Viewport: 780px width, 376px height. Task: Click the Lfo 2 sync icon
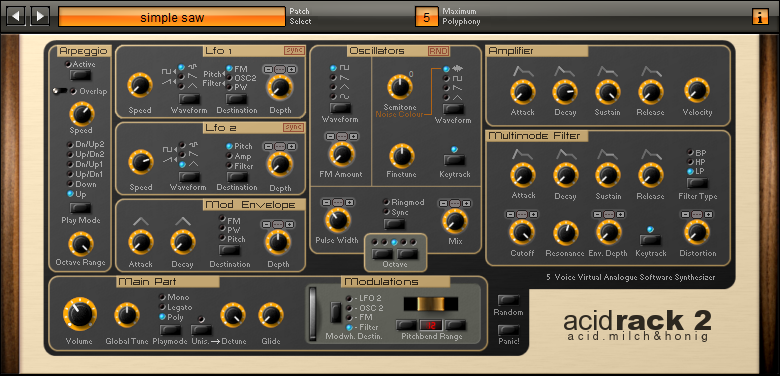click(293, 127)
